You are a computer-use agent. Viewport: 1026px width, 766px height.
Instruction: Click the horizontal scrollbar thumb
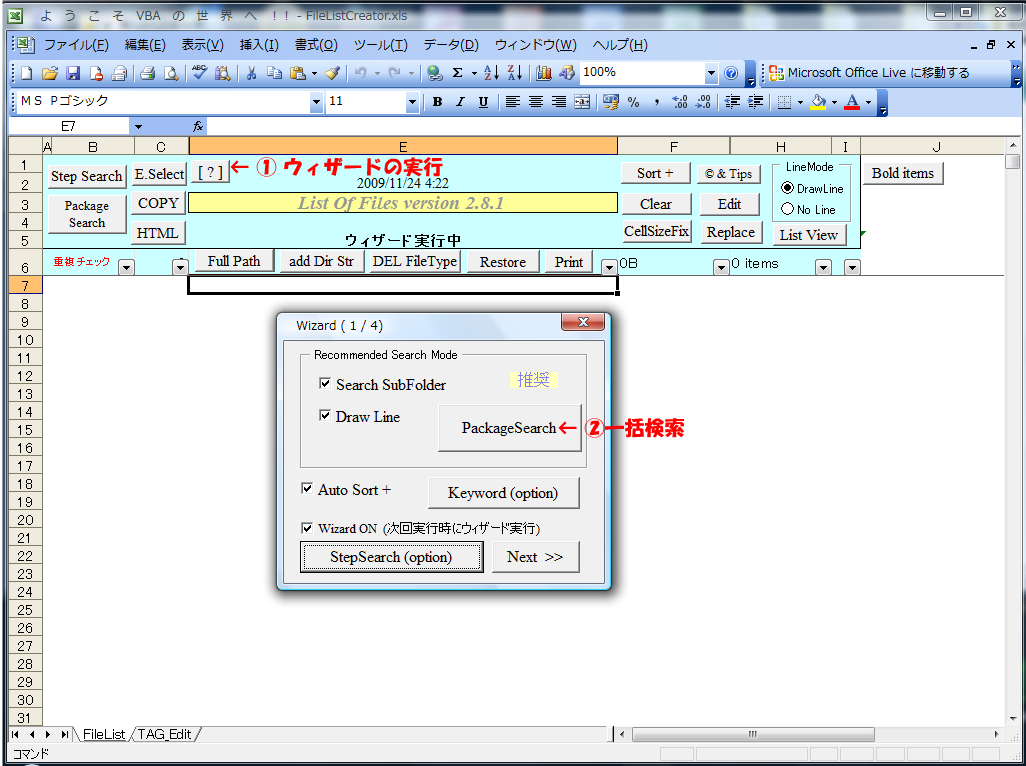click(x=753, y=734)
